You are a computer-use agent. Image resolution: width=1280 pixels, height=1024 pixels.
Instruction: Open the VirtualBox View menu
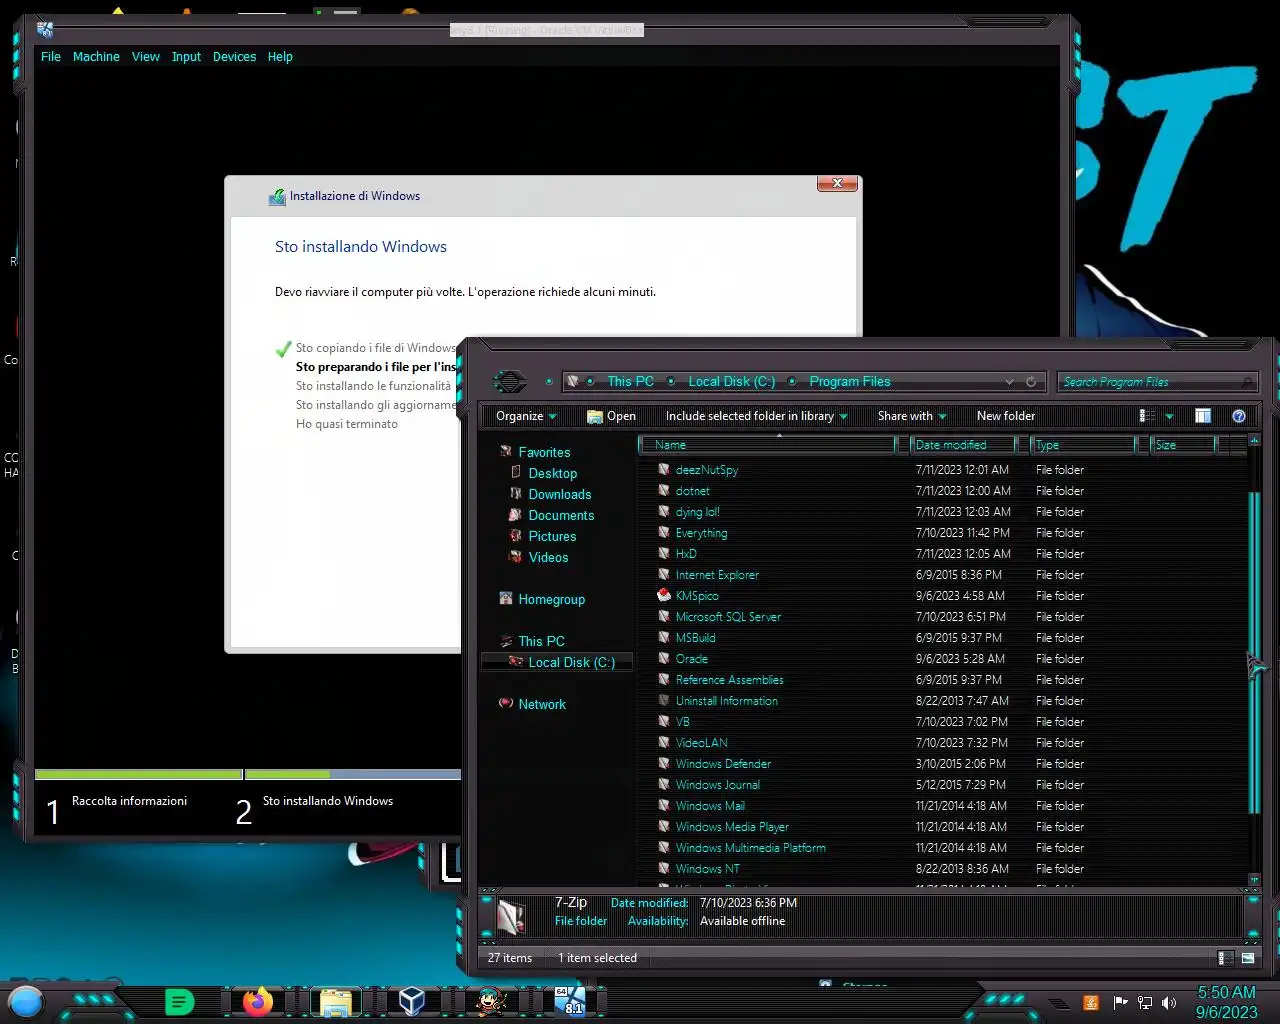pyautogui.click(x=146, y=57)
